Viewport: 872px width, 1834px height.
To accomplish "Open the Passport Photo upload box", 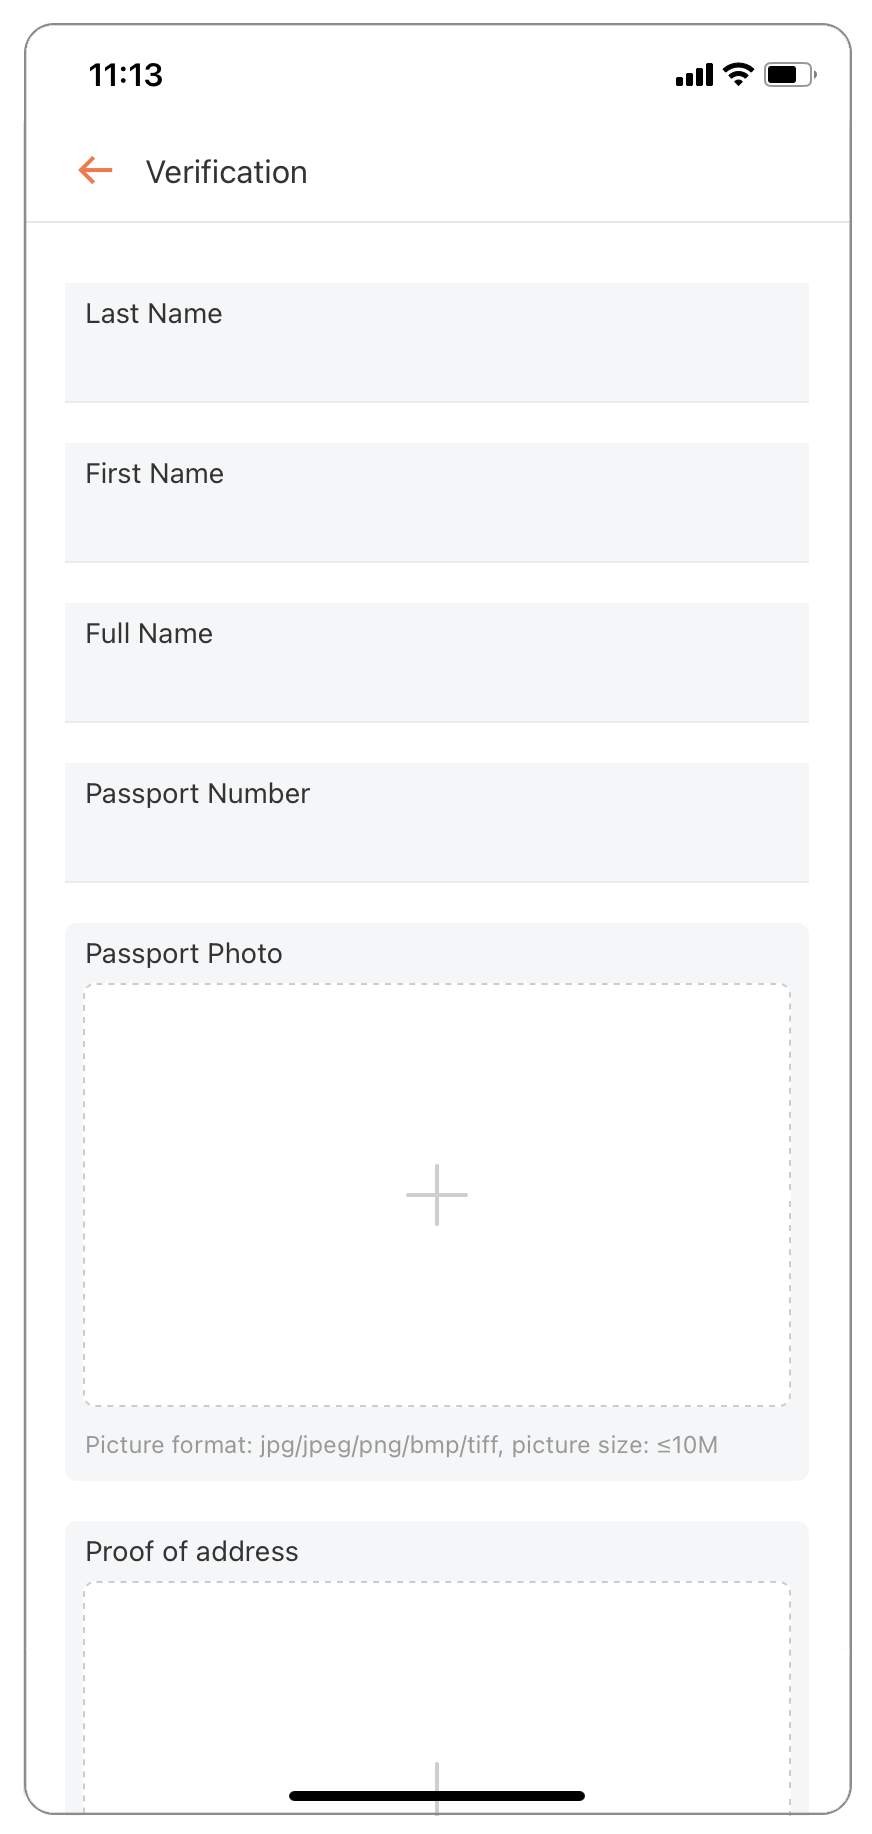I will coord(437,1195).
